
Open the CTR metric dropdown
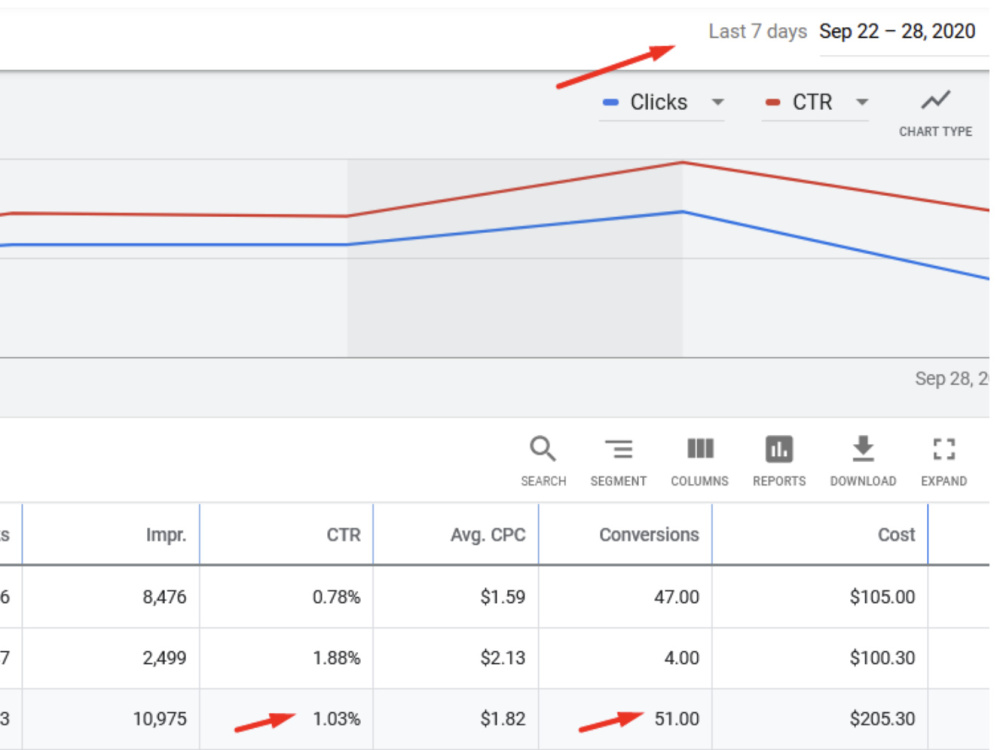(816, 102)
